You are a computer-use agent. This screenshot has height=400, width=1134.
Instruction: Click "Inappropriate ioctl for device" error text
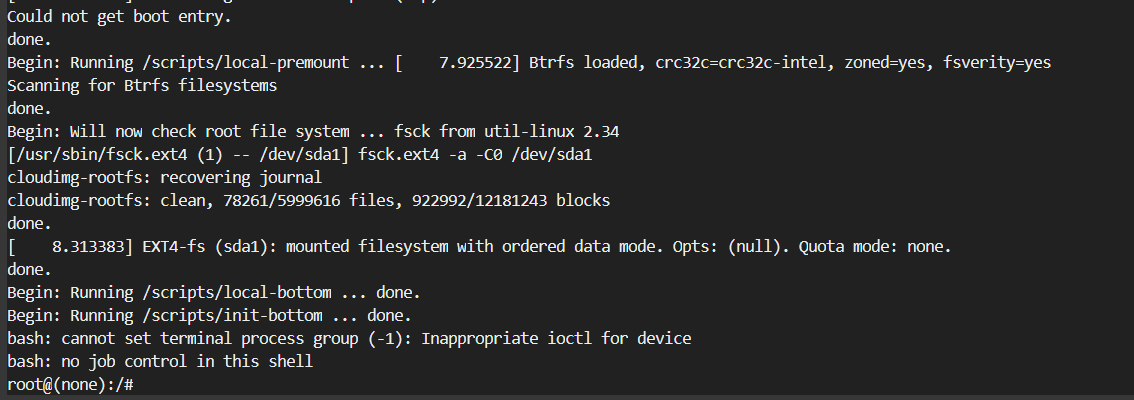tap(556, 338)
